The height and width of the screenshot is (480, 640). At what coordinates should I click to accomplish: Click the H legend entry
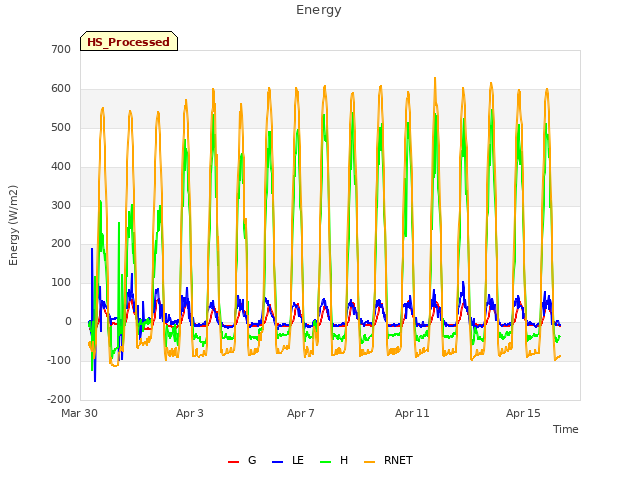click(x=334, y=460)
